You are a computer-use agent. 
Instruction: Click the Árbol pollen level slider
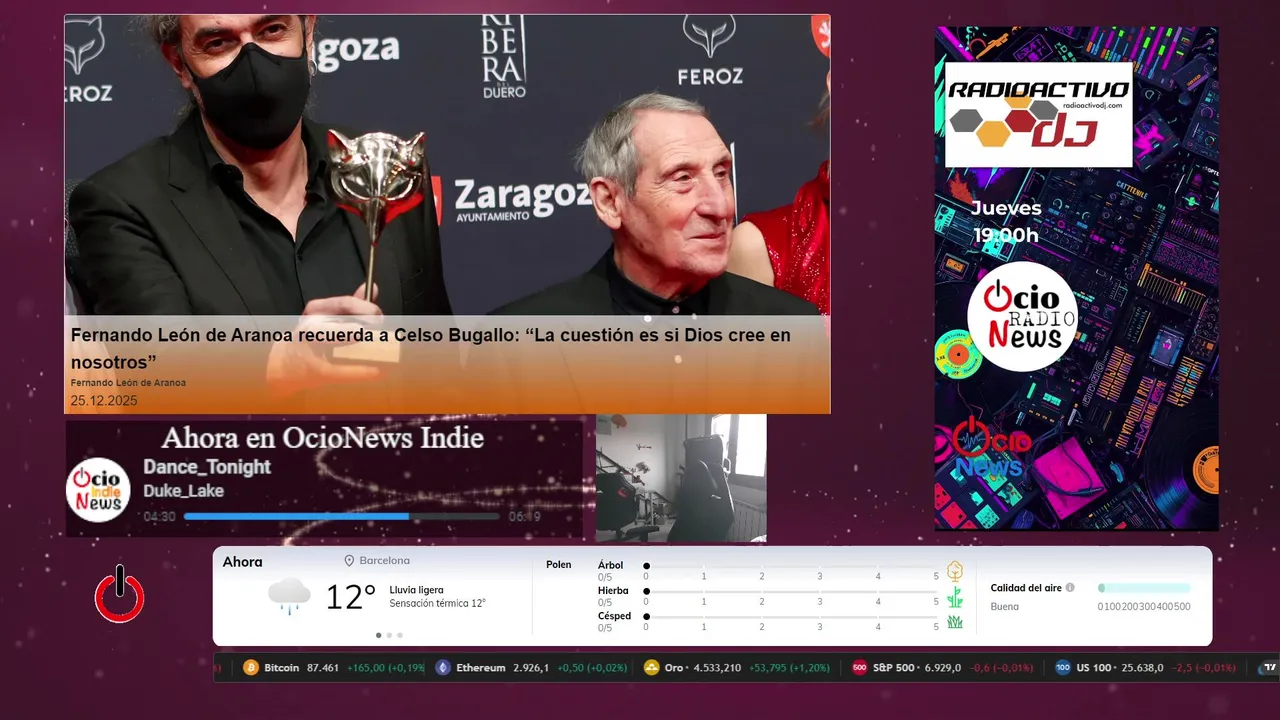(791, 566)
